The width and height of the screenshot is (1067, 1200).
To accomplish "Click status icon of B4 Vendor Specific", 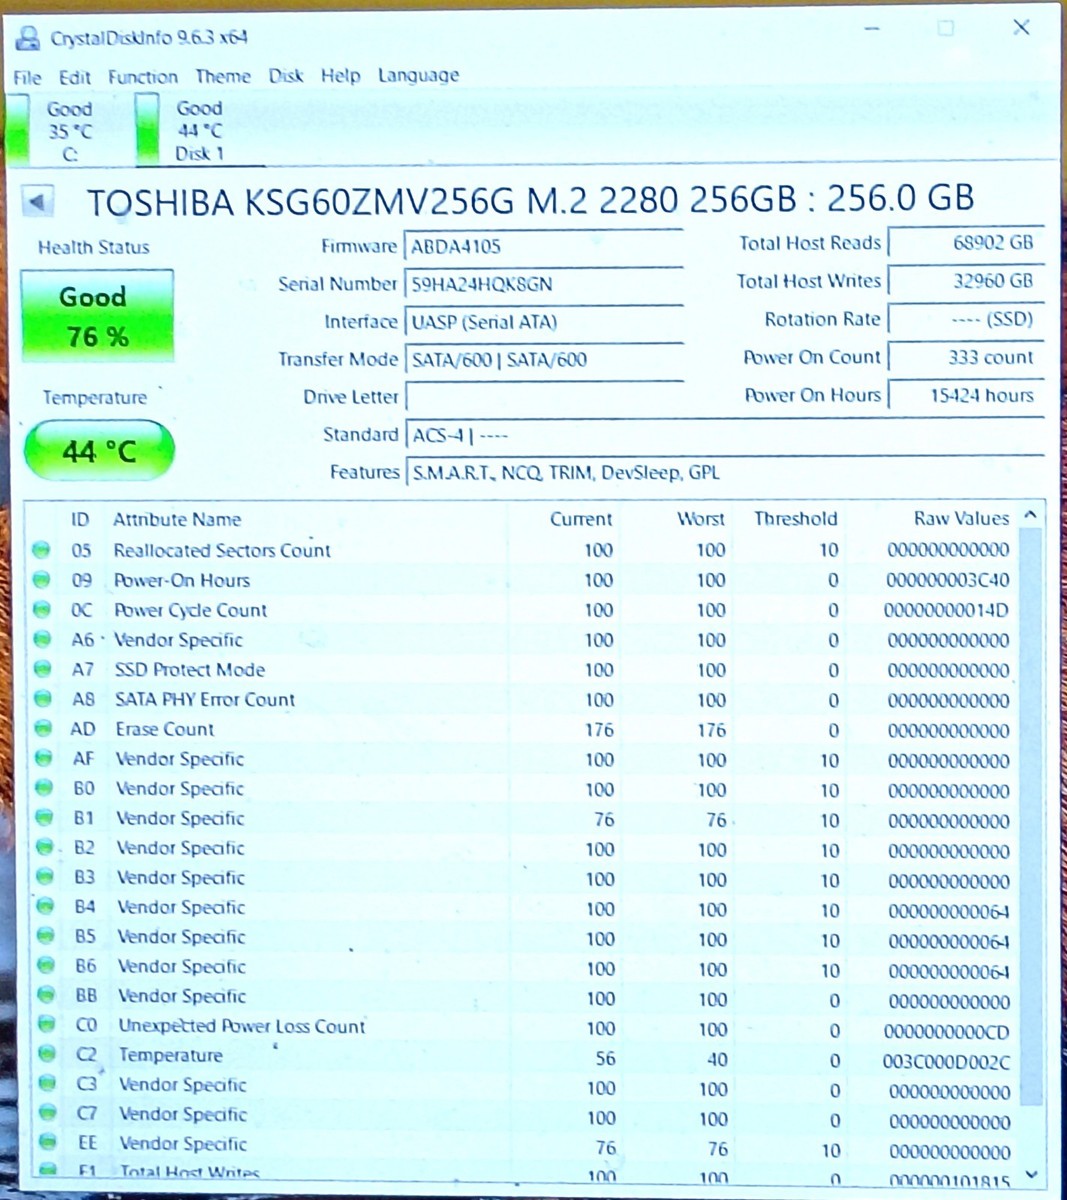I will [45, 907].
